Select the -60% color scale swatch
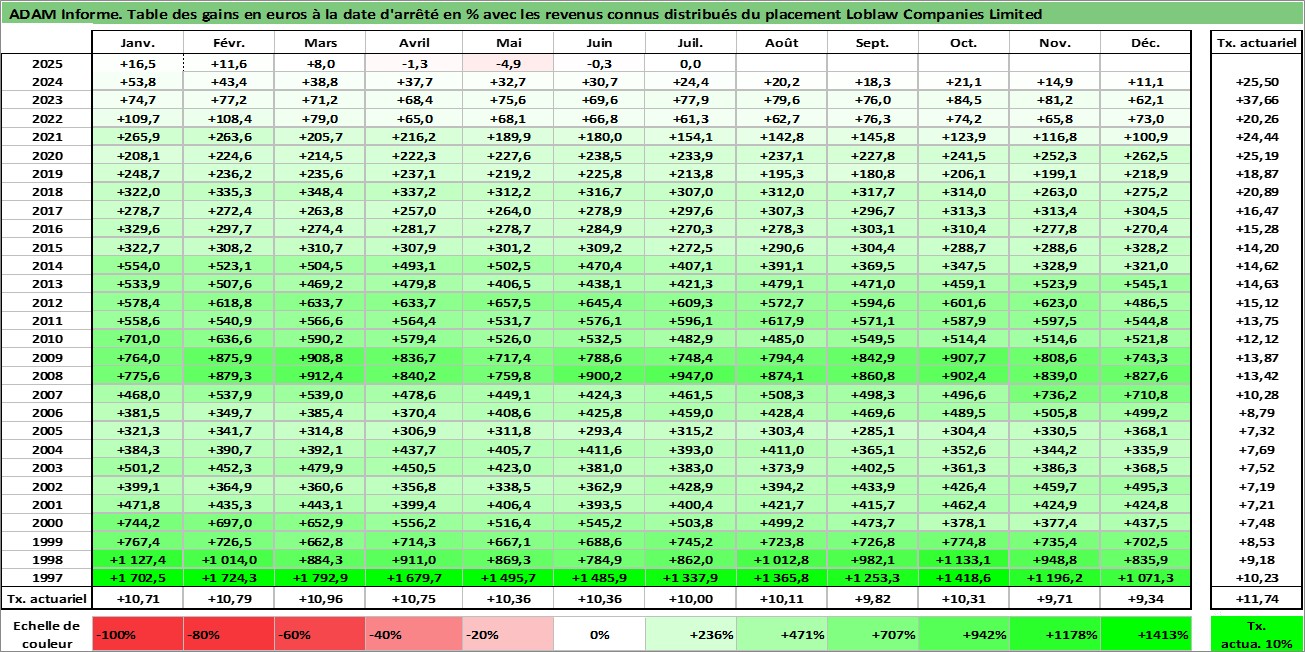This screenshot has height=652, width=1305. [x=320, y=633]
